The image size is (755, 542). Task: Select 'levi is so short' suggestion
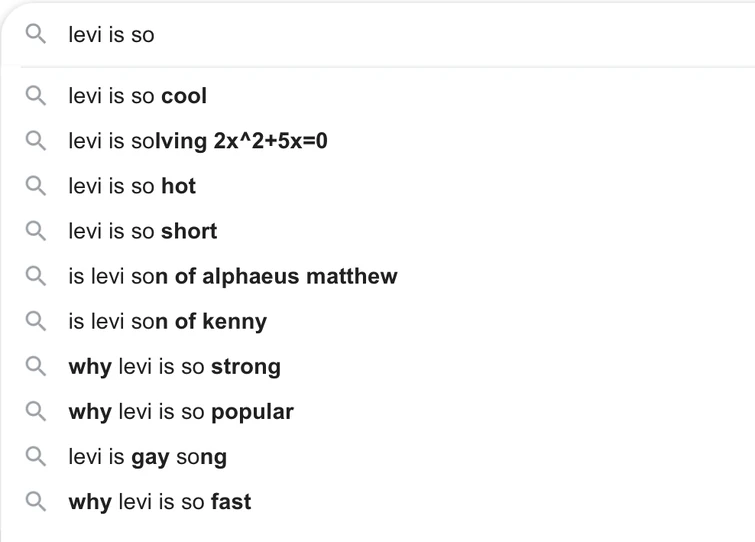(x=143, y=231)
